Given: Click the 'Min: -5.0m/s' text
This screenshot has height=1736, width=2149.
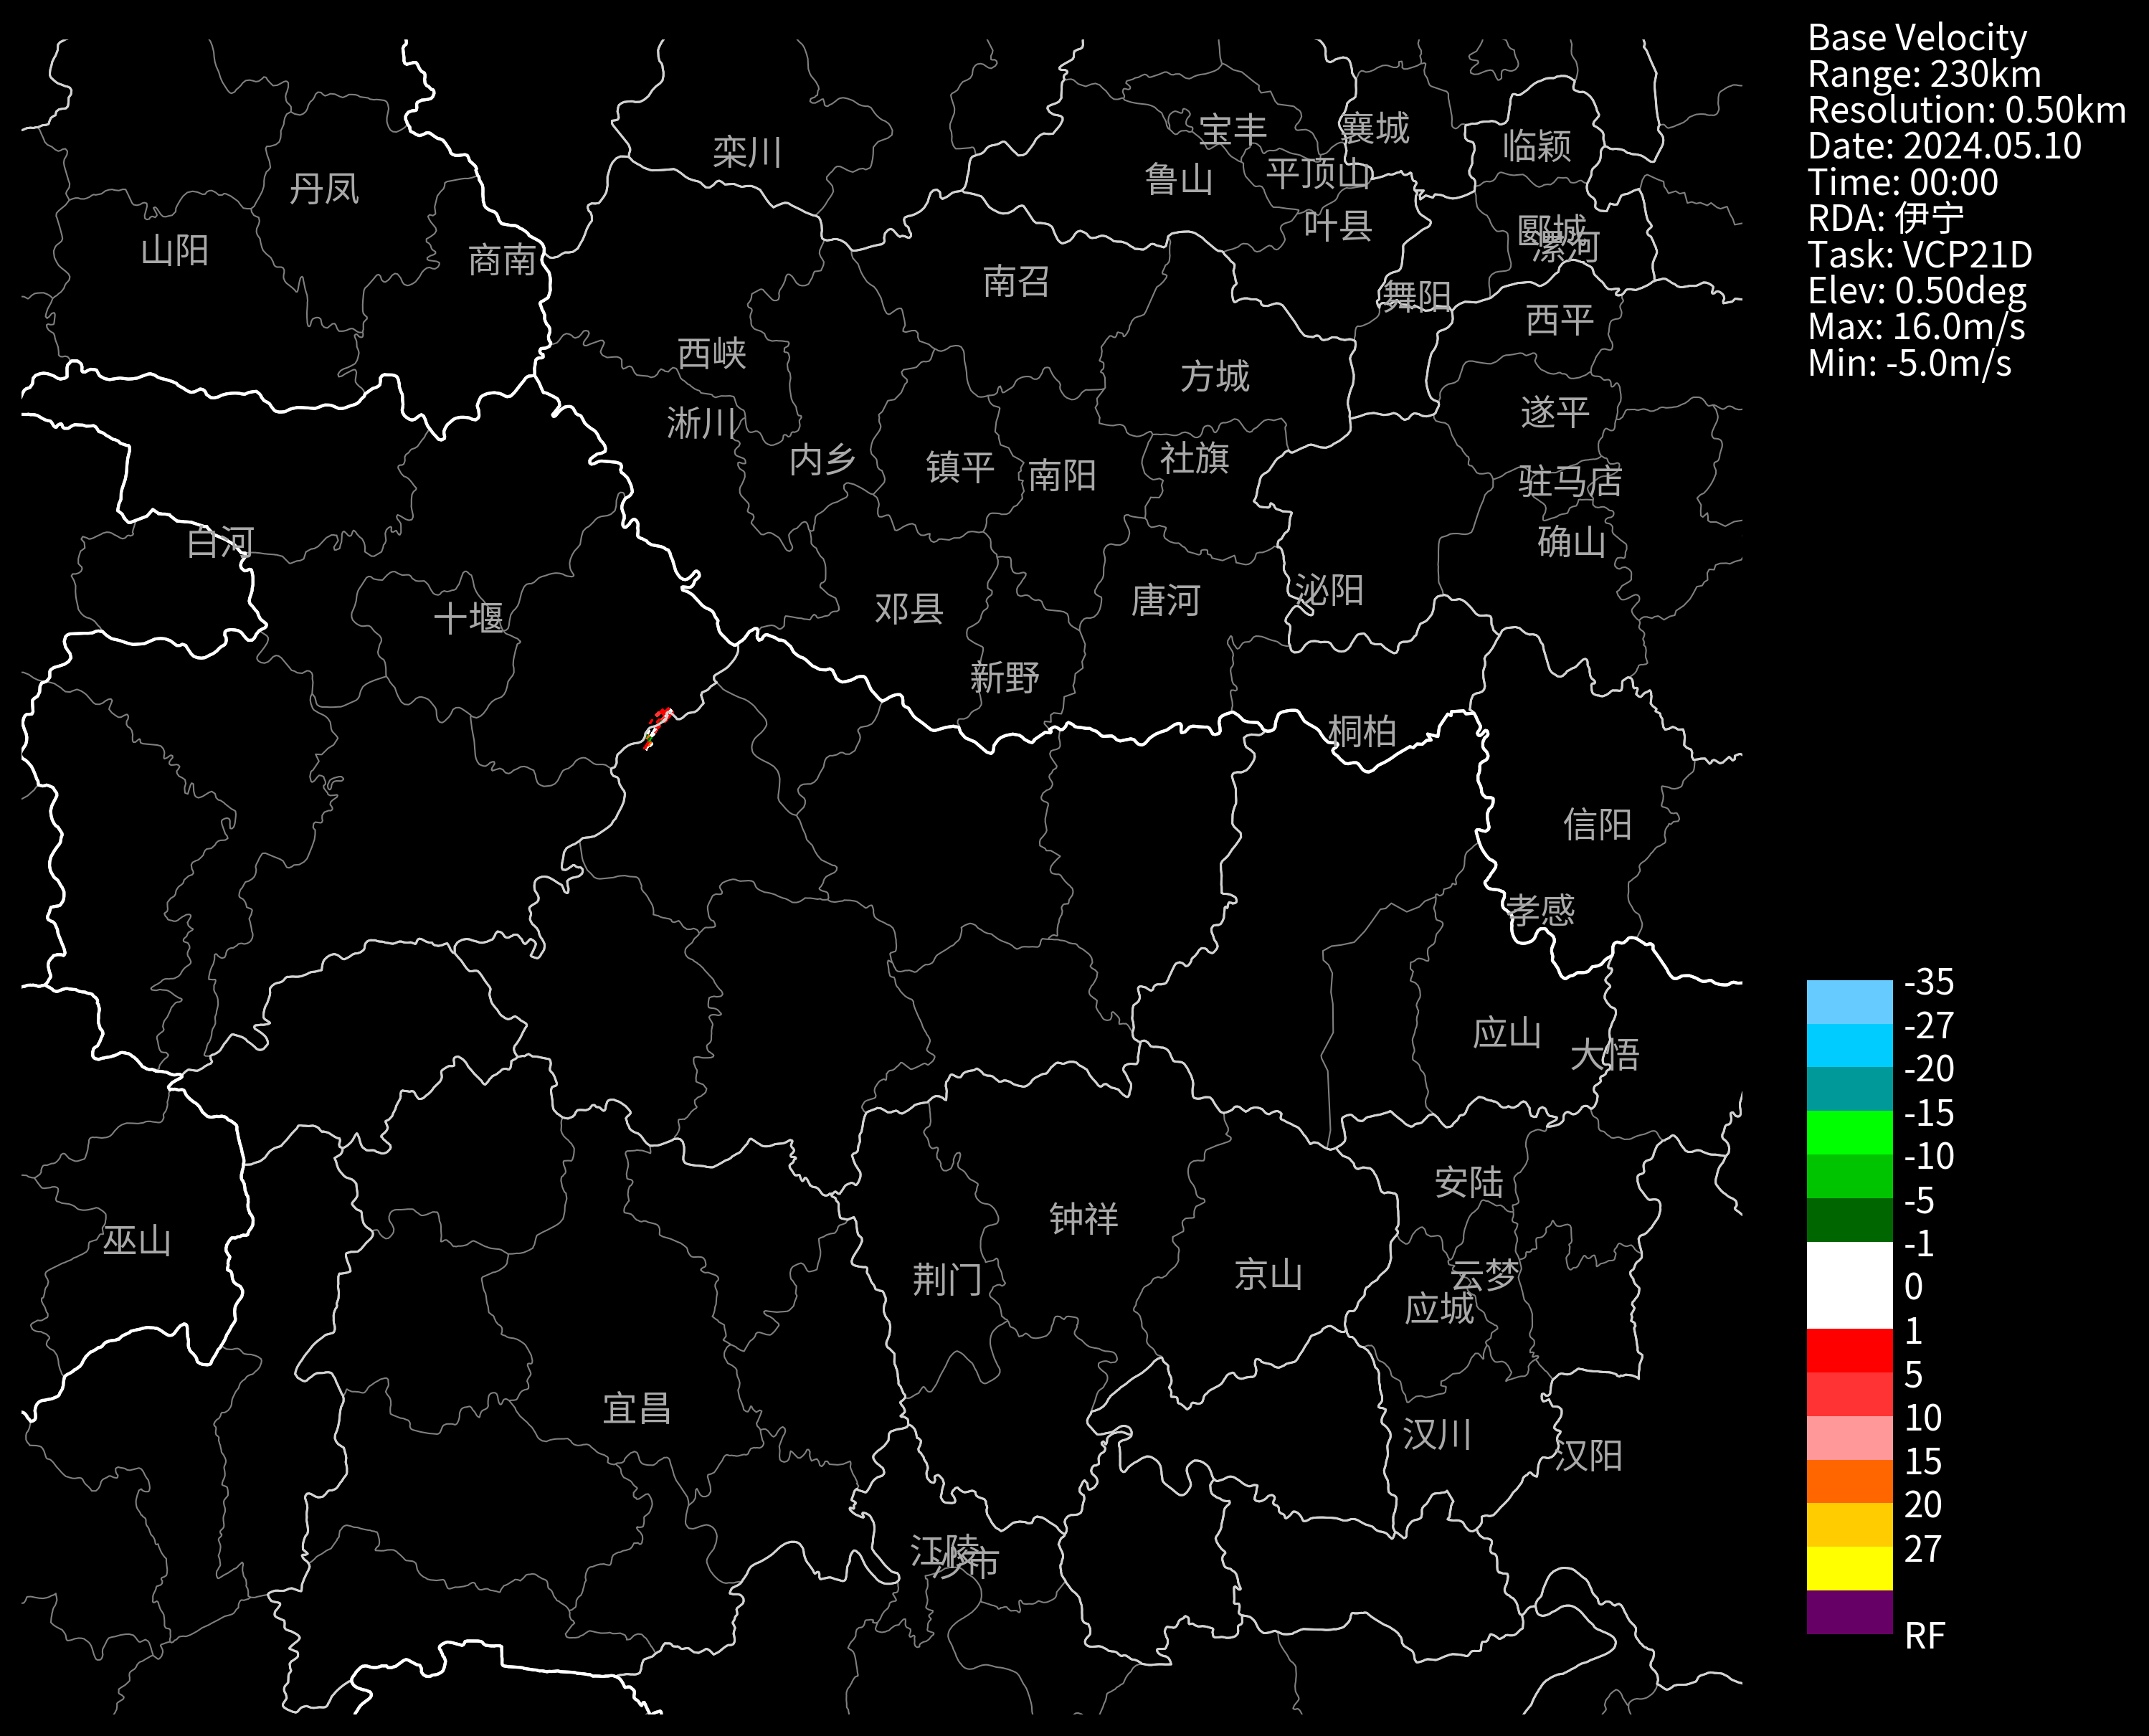Looking at the screenshot, I should [x=1909, y=362].
